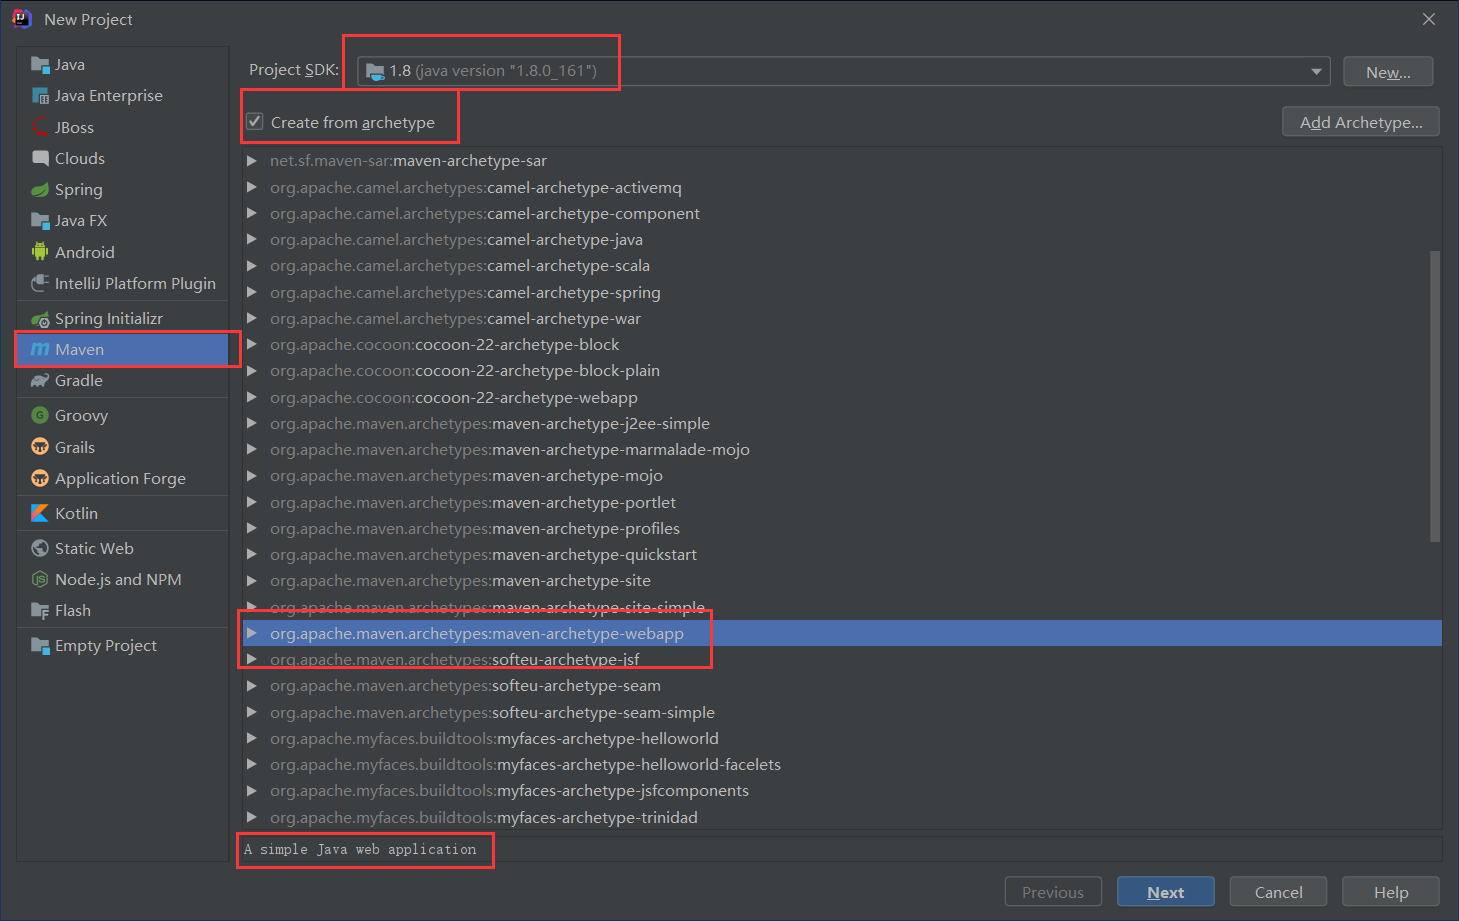
Task: Click the JBoss icon in sidebar
Action: (x=40, y=127)
